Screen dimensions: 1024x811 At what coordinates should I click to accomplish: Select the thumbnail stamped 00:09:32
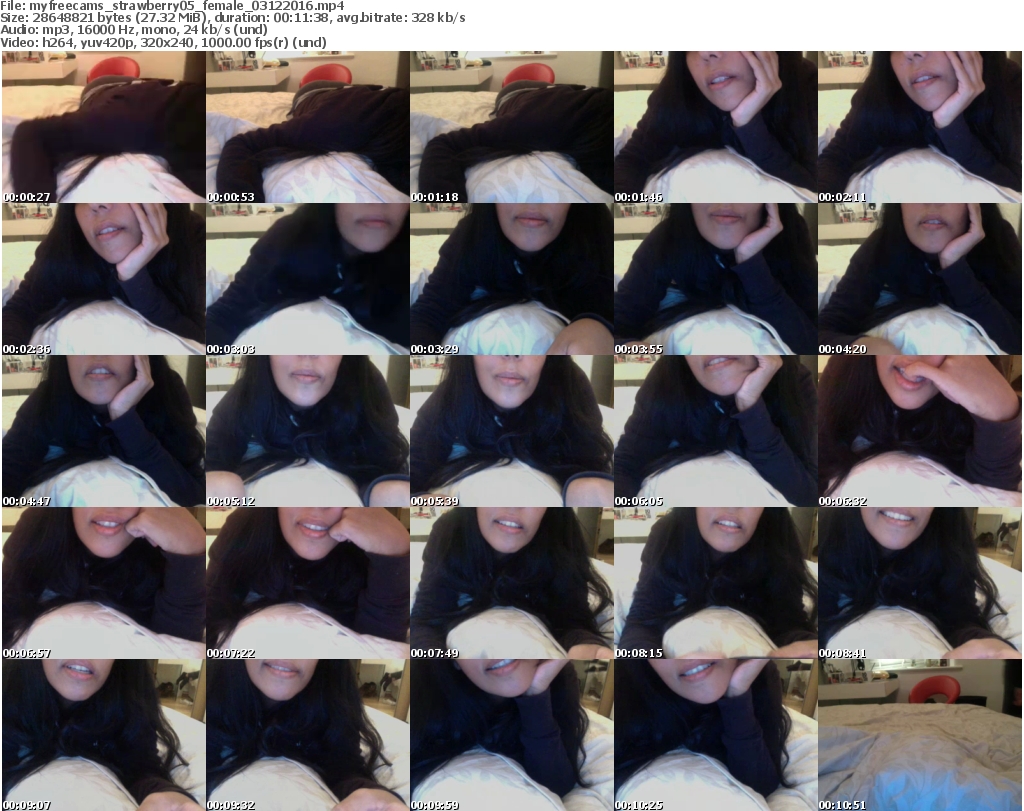[x=308, y=735]
